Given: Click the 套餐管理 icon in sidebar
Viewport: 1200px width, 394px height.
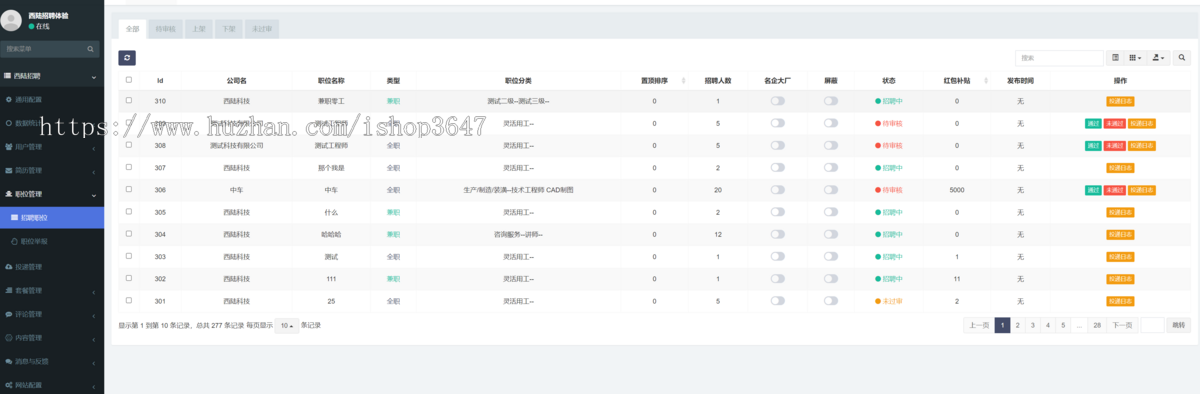Looking at the screenshot, I should (9, 290).
